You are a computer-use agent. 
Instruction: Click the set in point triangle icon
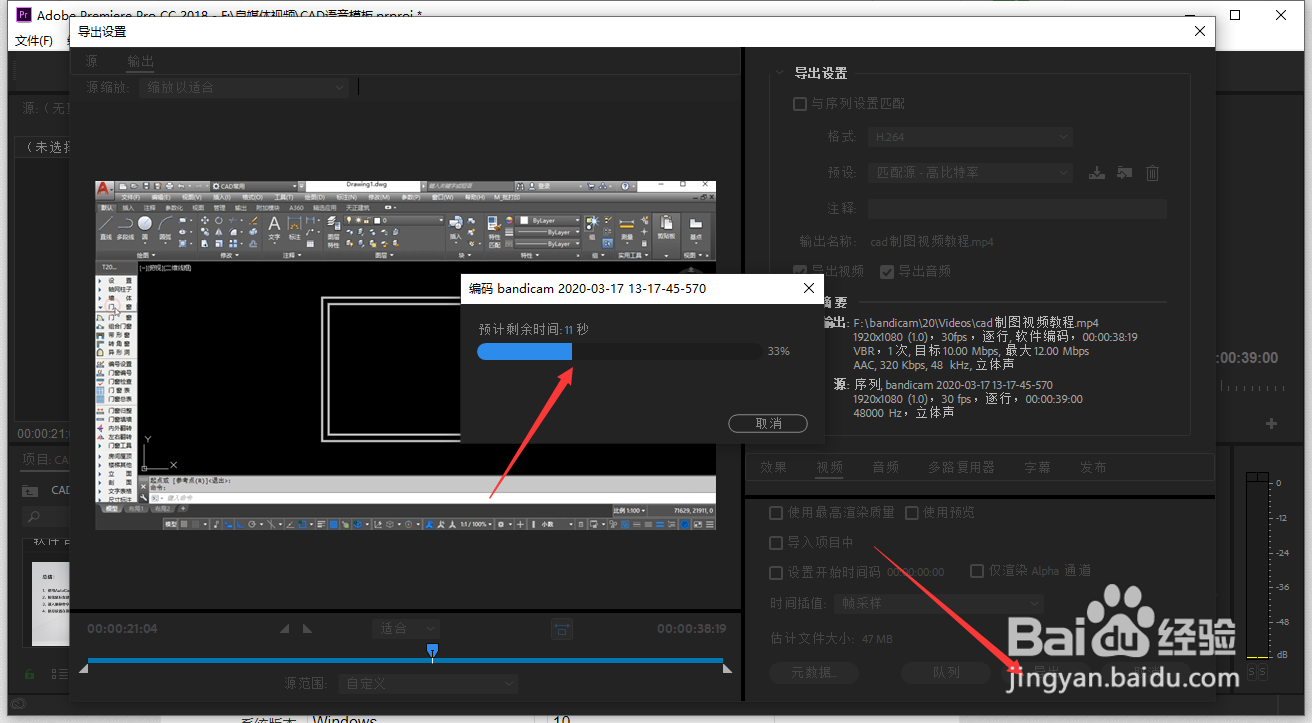click(284, 629)
